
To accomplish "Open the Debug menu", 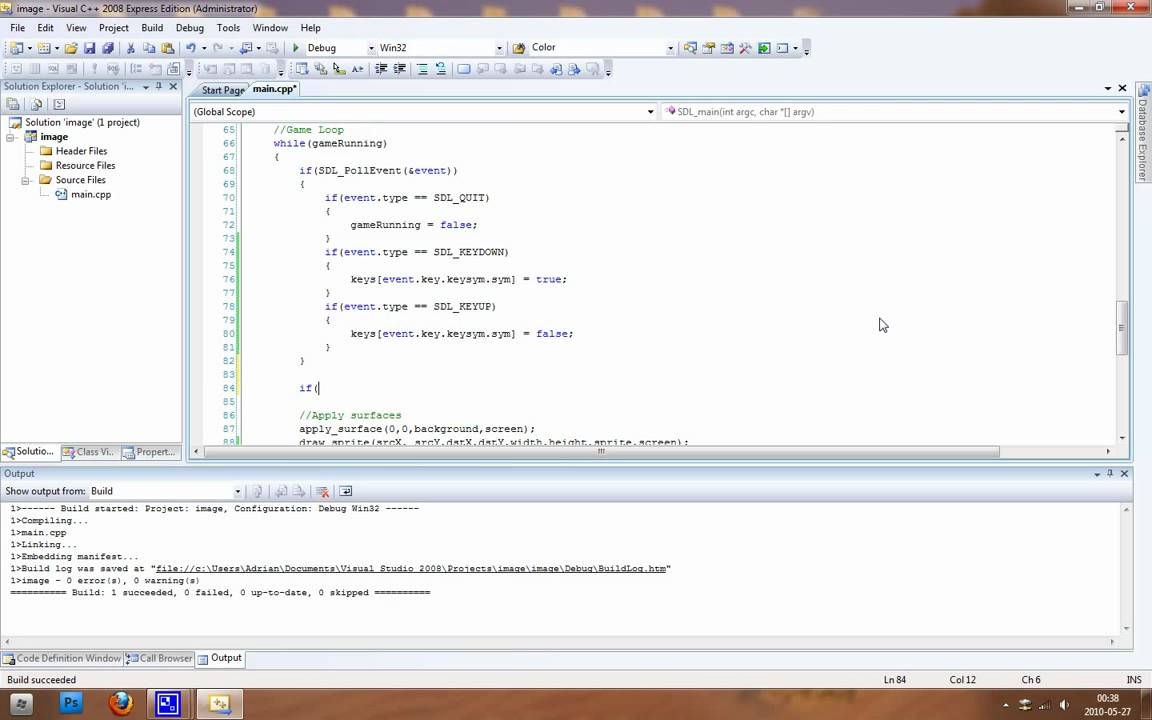I will pyautogui.click(x=190, y=28).
